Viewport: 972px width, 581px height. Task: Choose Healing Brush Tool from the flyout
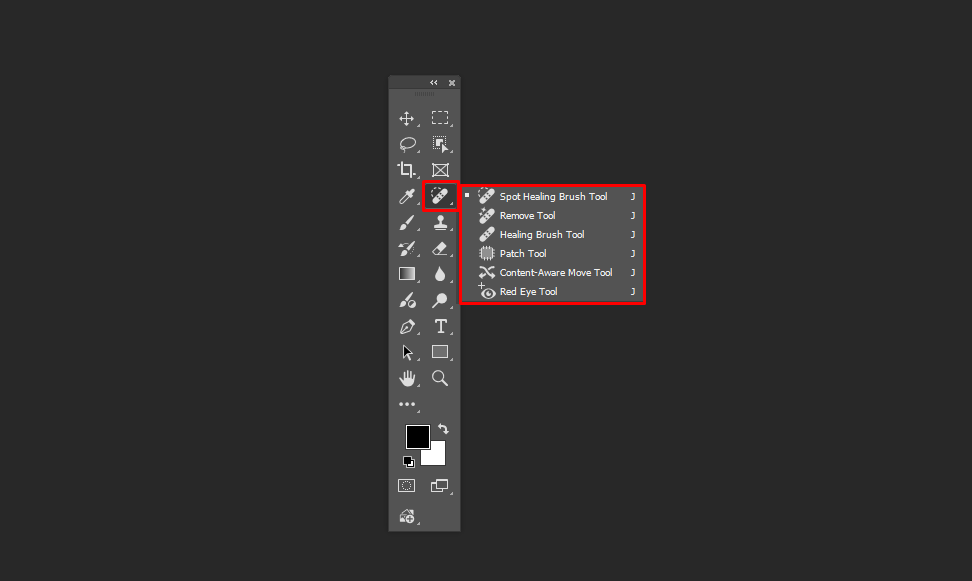click(553, 234)
